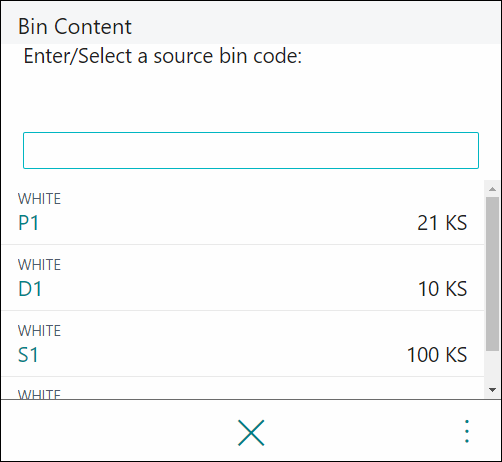The height and width of the screenshot is (462, 502).
Task: Click the vertical scrollbar thumb
Action: point(492,274)
